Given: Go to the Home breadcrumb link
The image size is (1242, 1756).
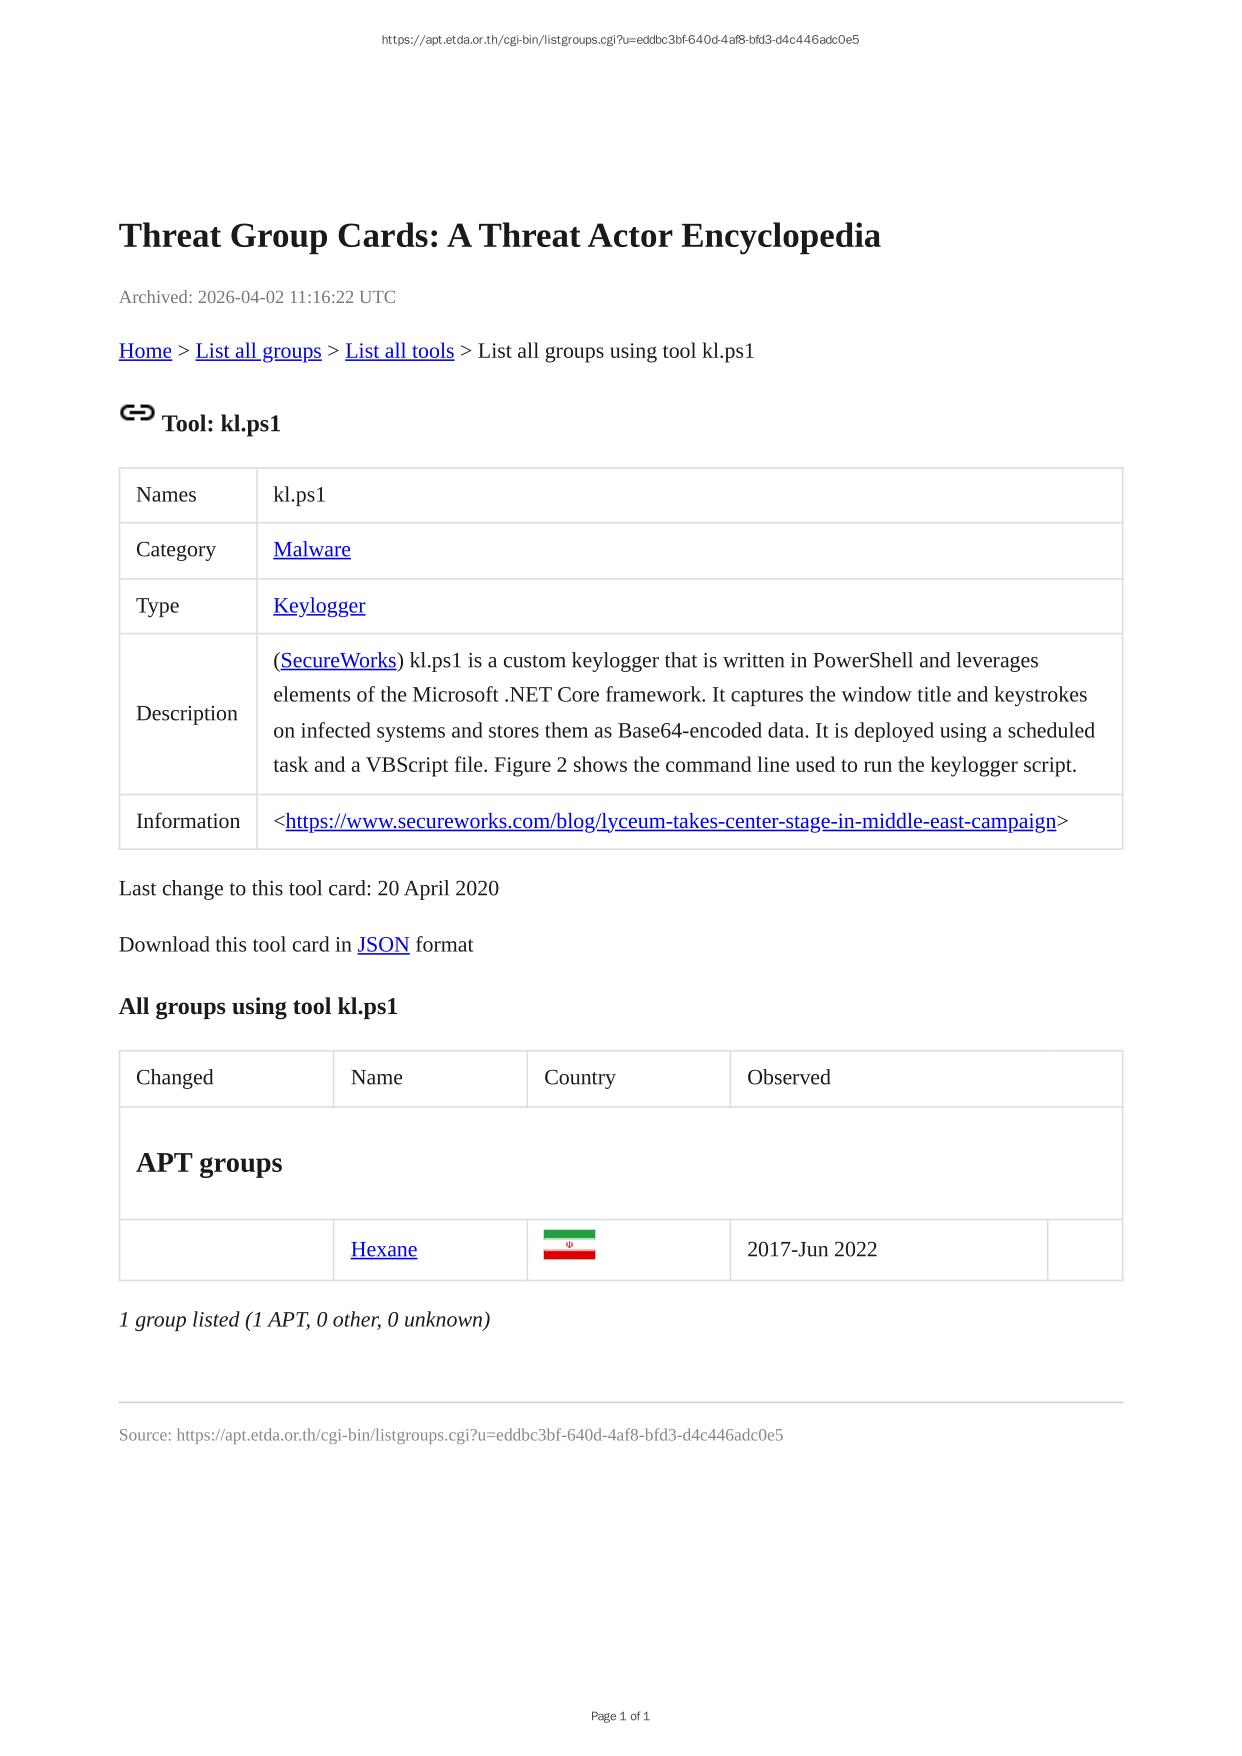Looking at the screenshot, I should 145,351.
